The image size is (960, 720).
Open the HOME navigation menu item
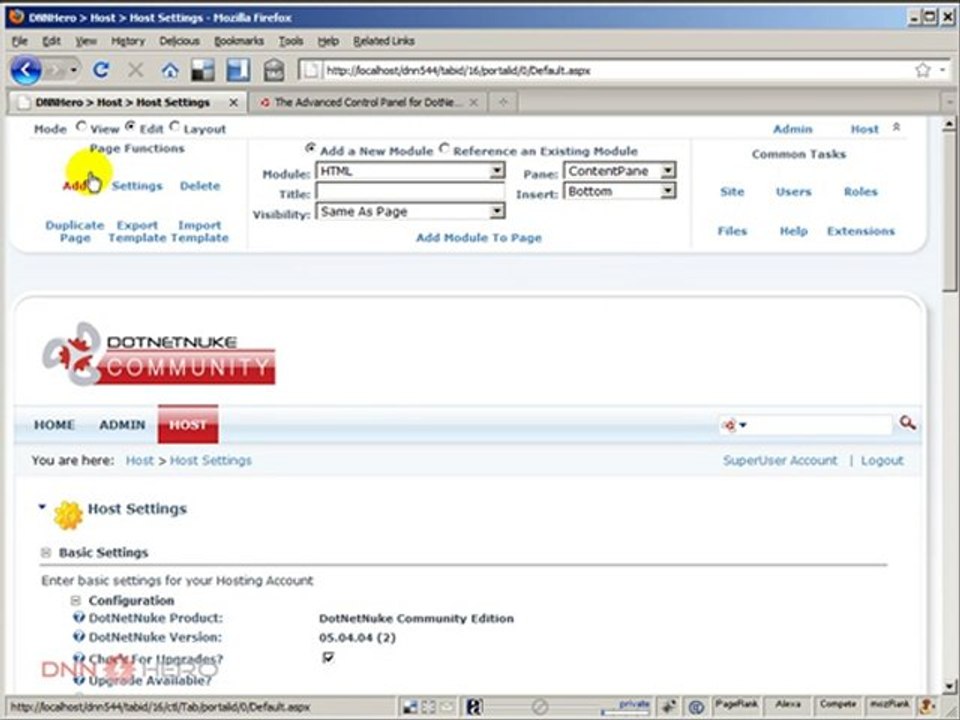tap(54, 424)
